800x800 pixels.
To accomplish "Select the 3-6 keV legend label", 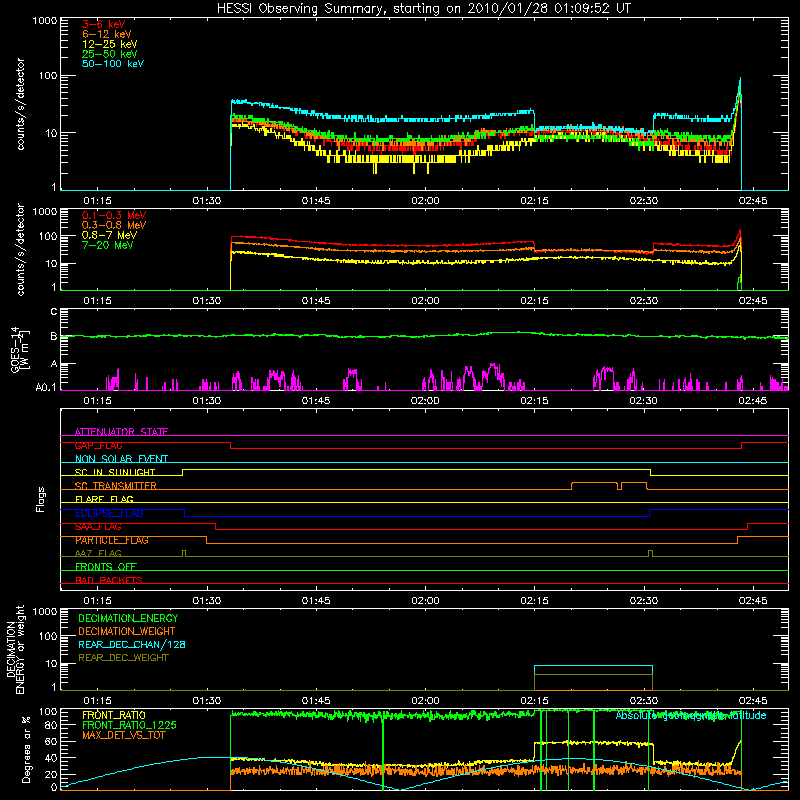I will click(104, 24).
